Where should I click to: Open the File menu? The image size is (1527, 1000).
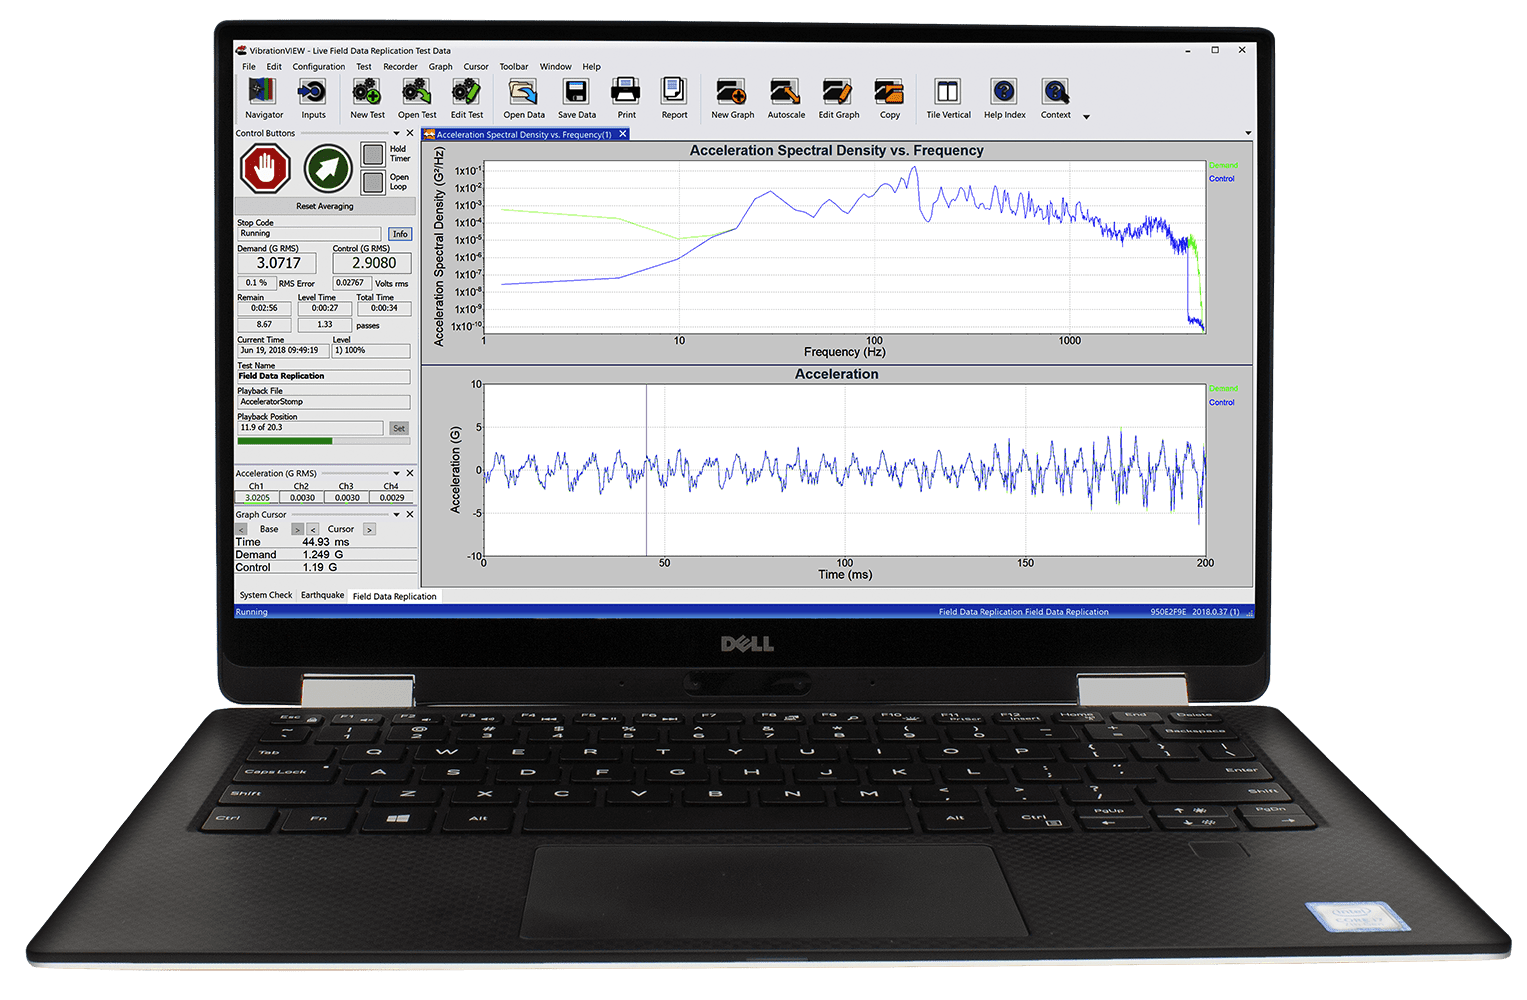tap(249, 67)
